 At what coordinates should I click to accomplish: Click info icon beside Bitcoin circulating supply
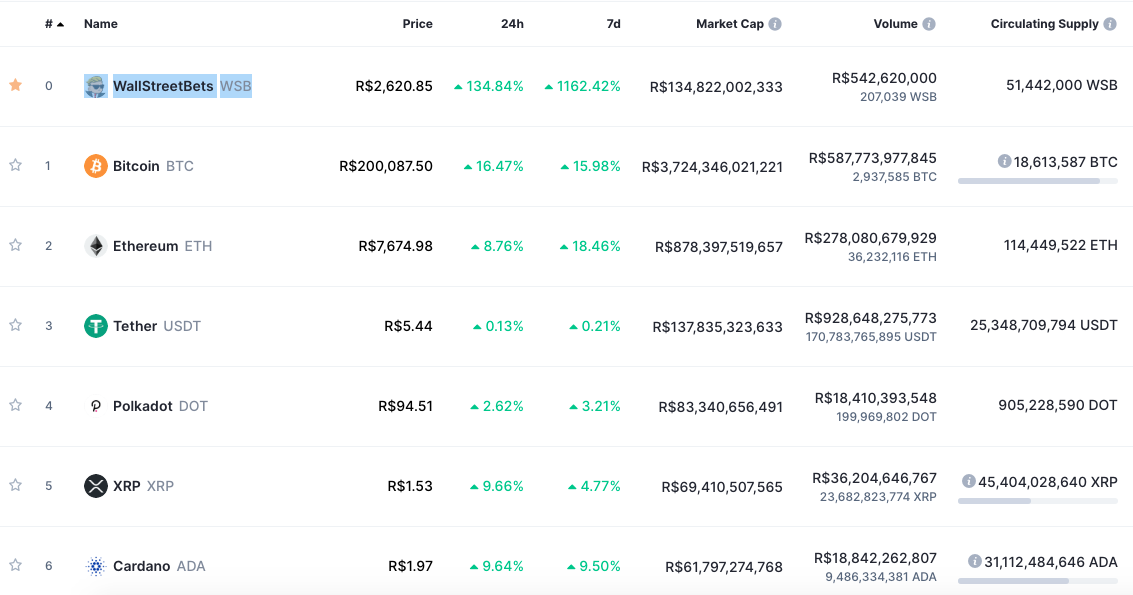(1004, 161)
